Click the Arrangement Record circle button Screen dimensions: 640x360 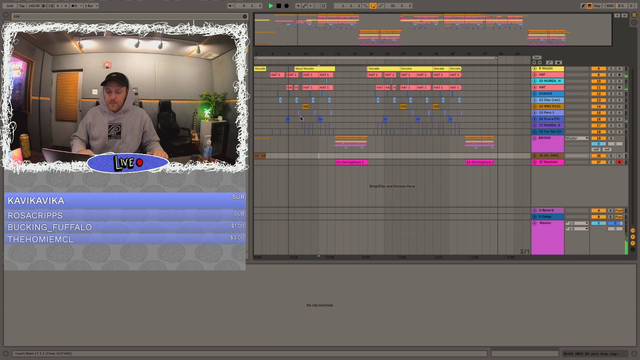click(x=287, y=6)
